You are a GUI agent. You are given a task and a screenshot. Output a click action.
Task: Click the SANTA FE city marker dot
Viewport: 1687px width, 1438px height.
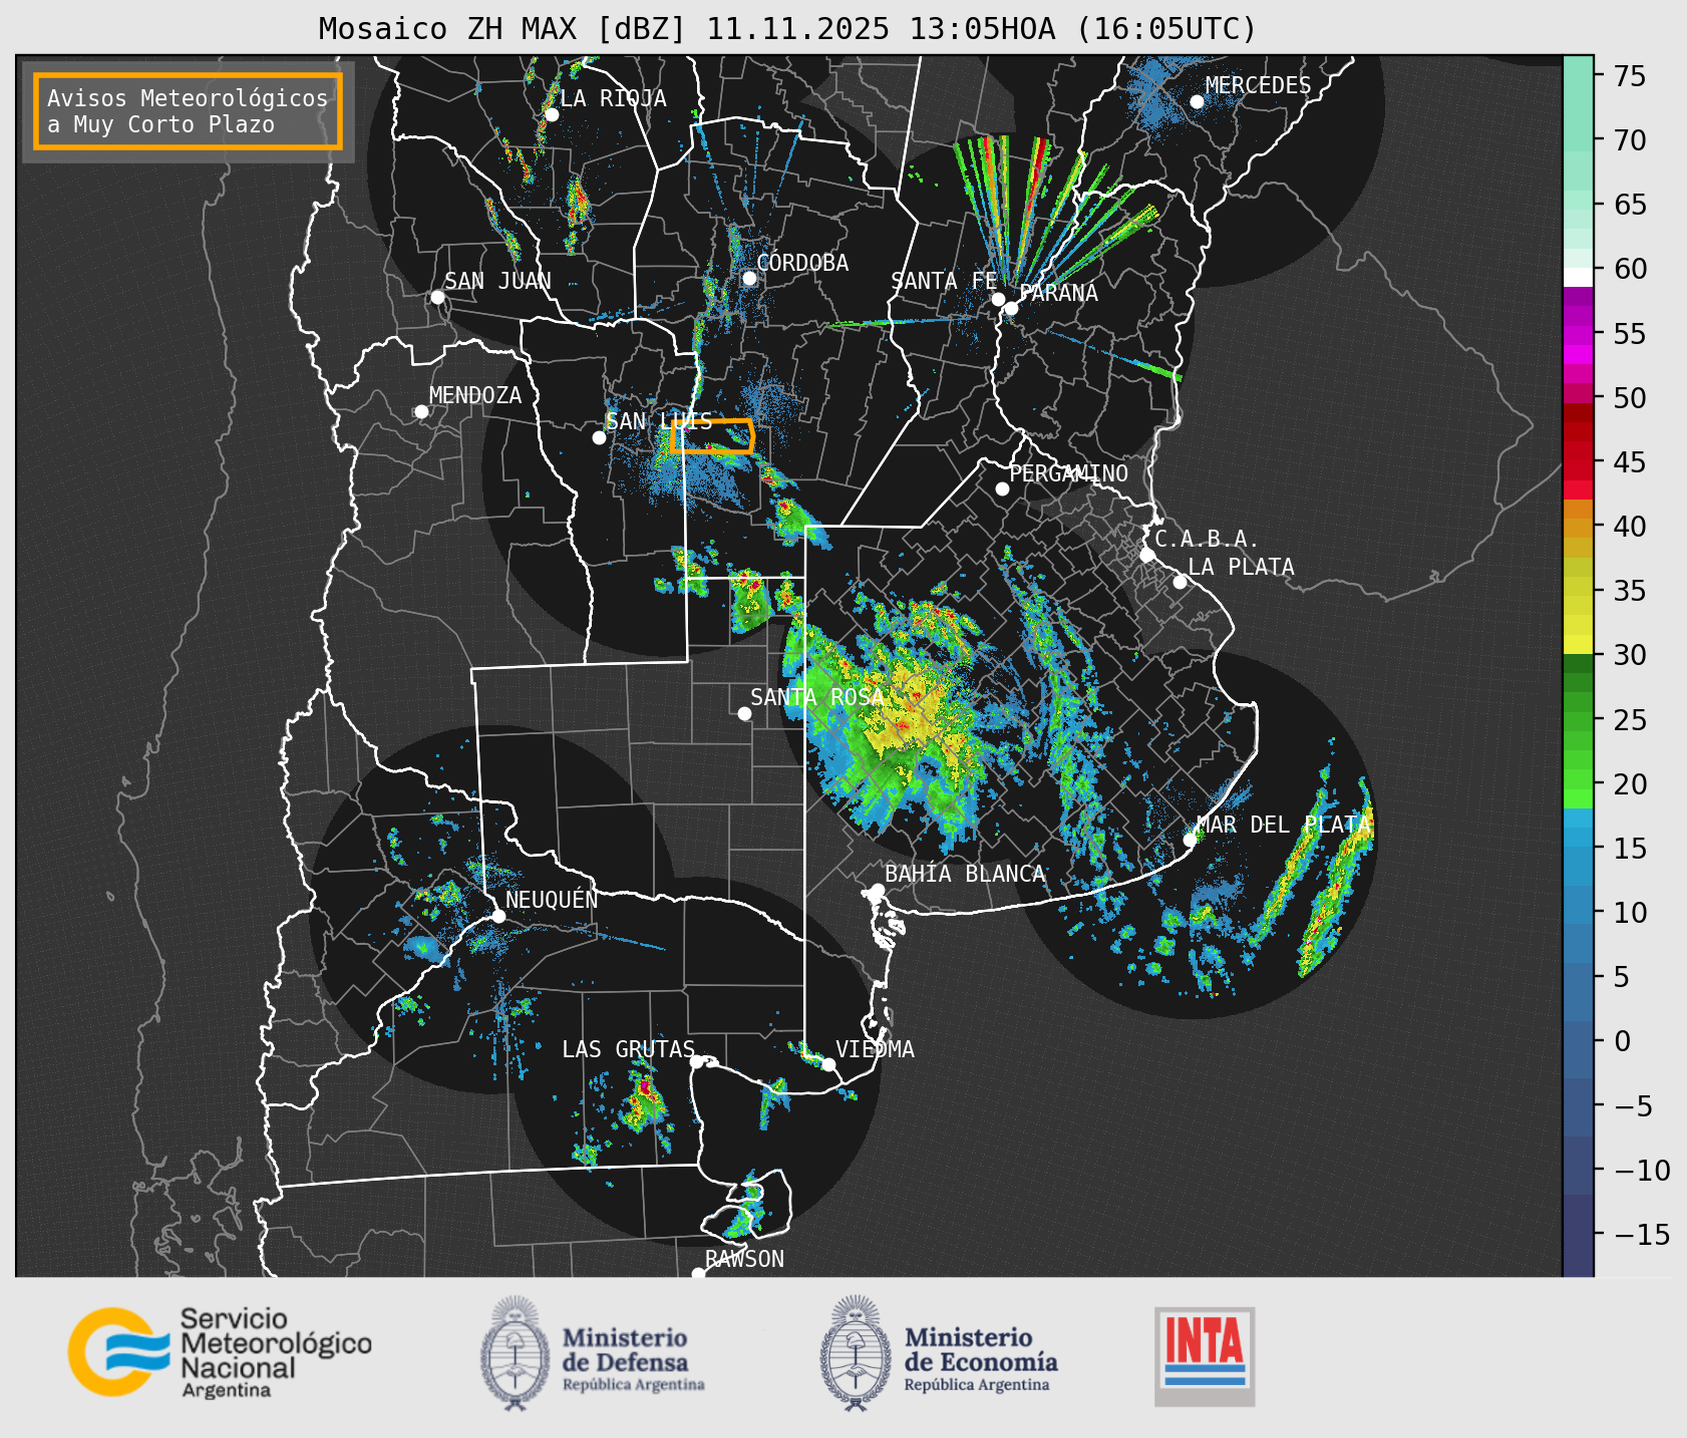tap(998, 299)
